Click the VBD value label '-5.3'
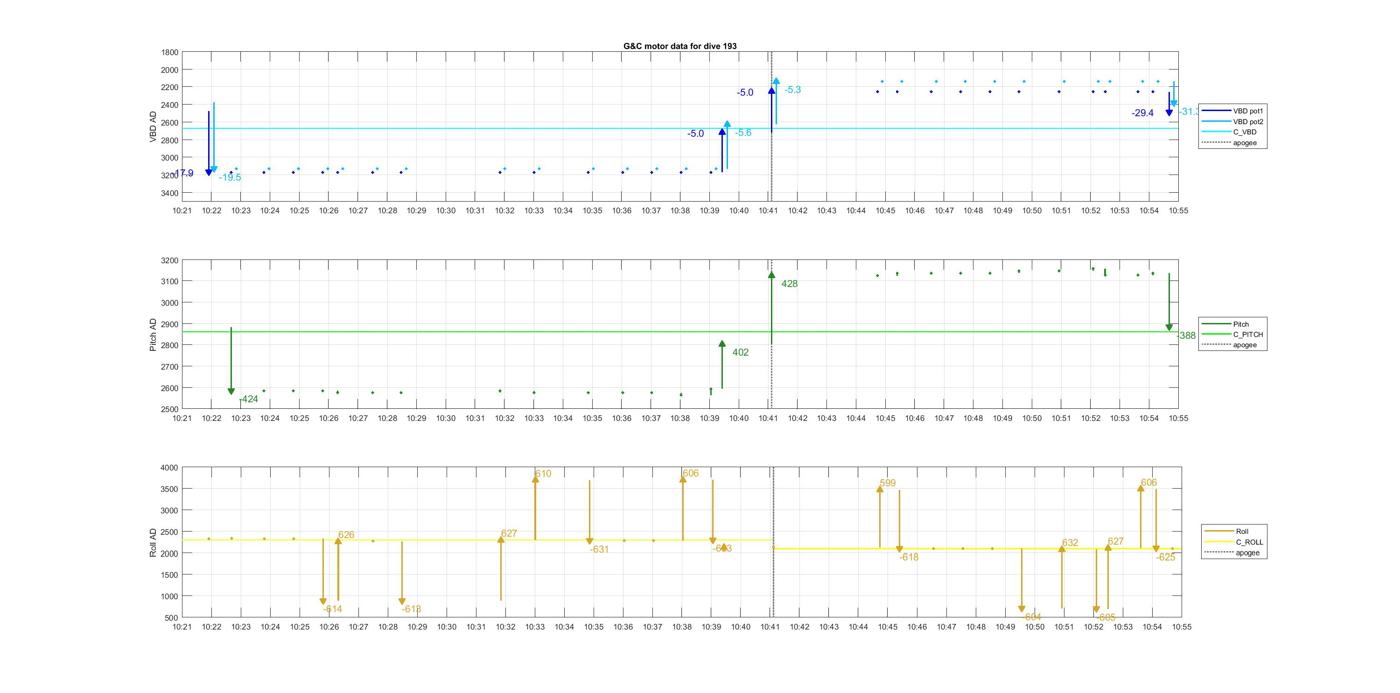This screenshot has width=1400, height=693. tap(792, 90)
